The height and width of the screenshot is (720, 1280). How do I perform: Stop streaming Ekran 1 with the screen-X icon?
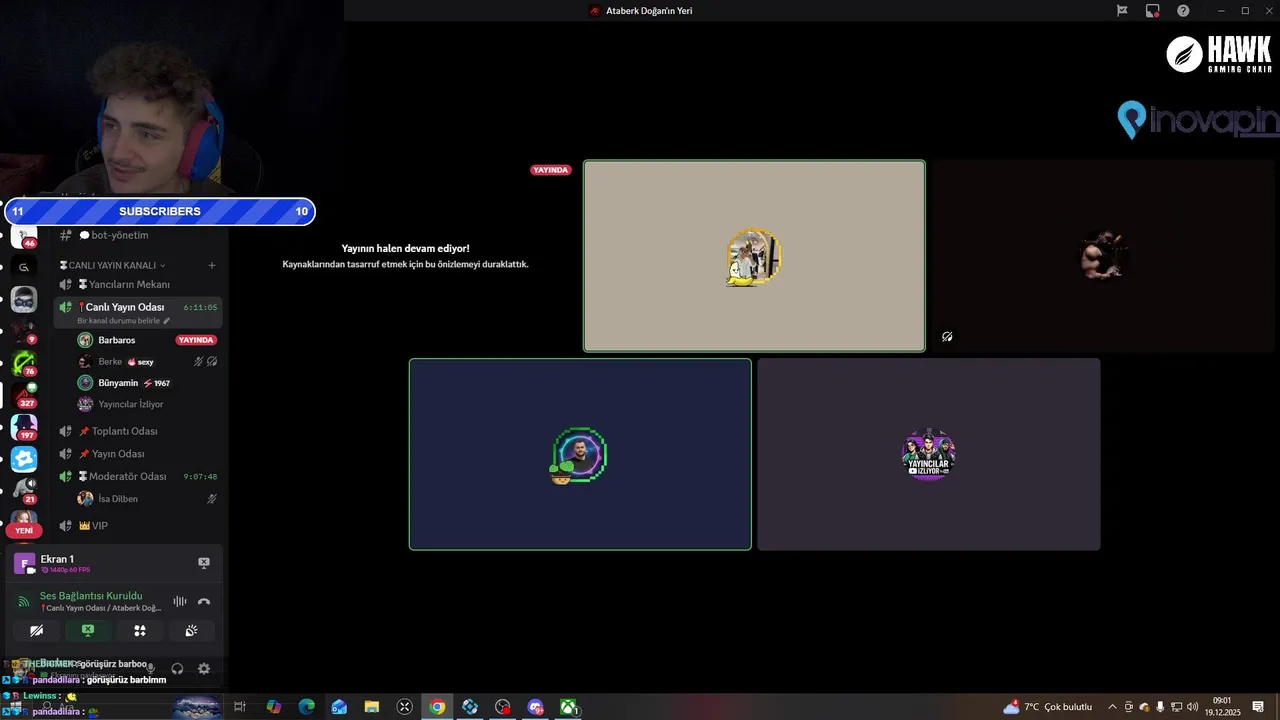click(204, 563)
